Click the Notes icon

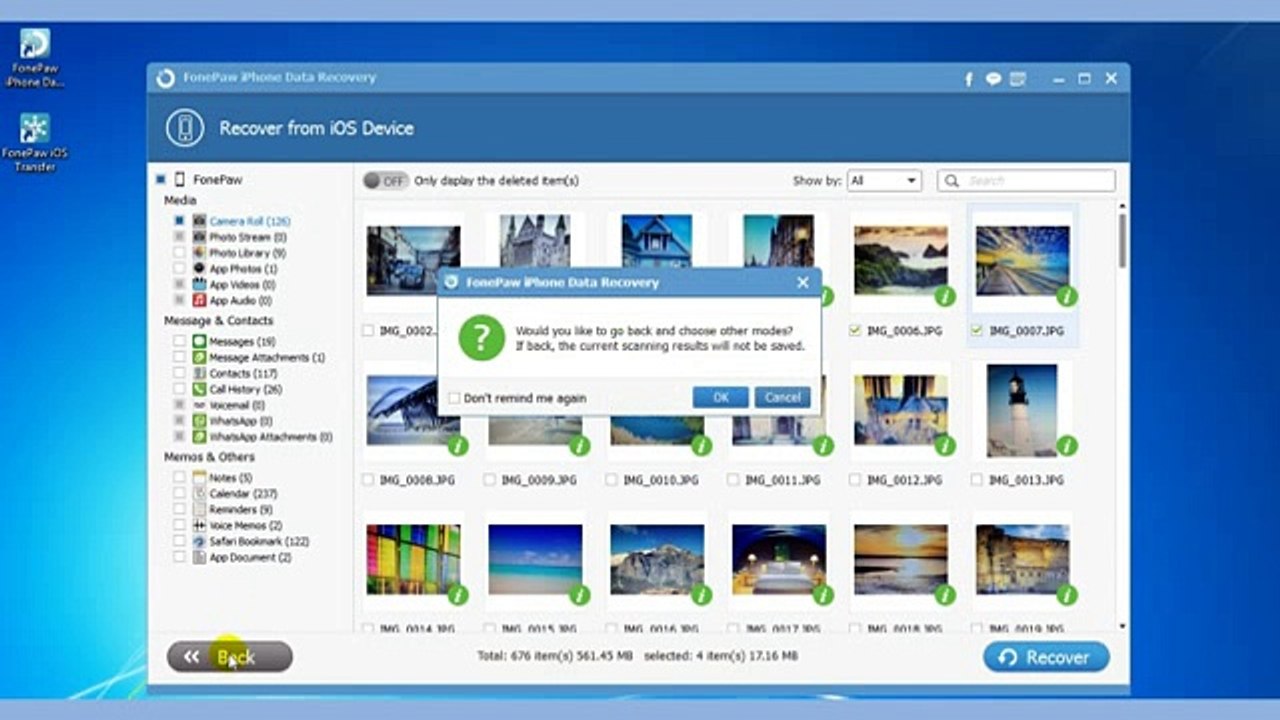(x=199, y=478)
